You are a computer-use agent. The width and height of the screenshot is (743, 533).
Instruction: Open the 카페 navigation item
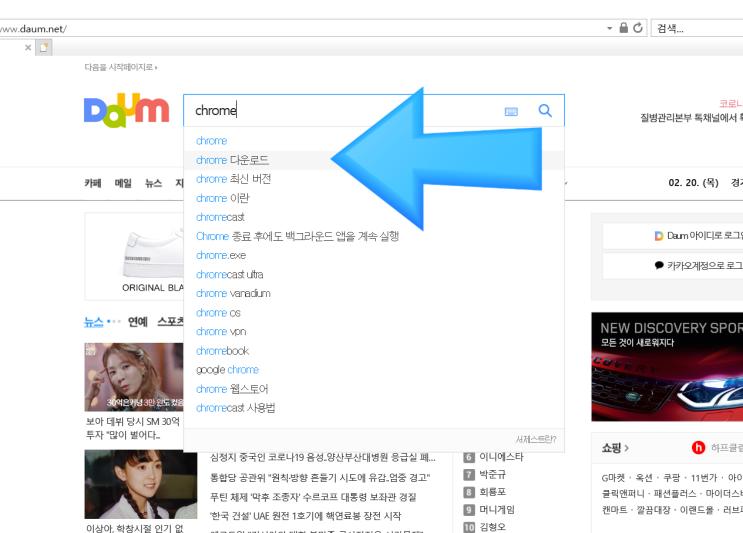[93, 183]
